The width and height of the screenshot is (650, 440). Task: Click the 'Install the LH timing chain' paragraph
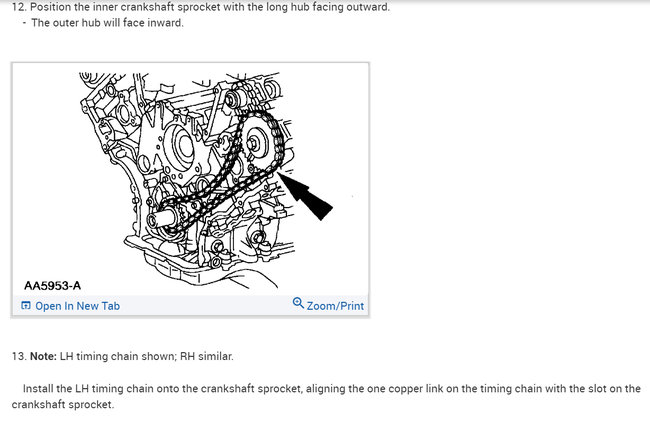[x=326, y=396]
